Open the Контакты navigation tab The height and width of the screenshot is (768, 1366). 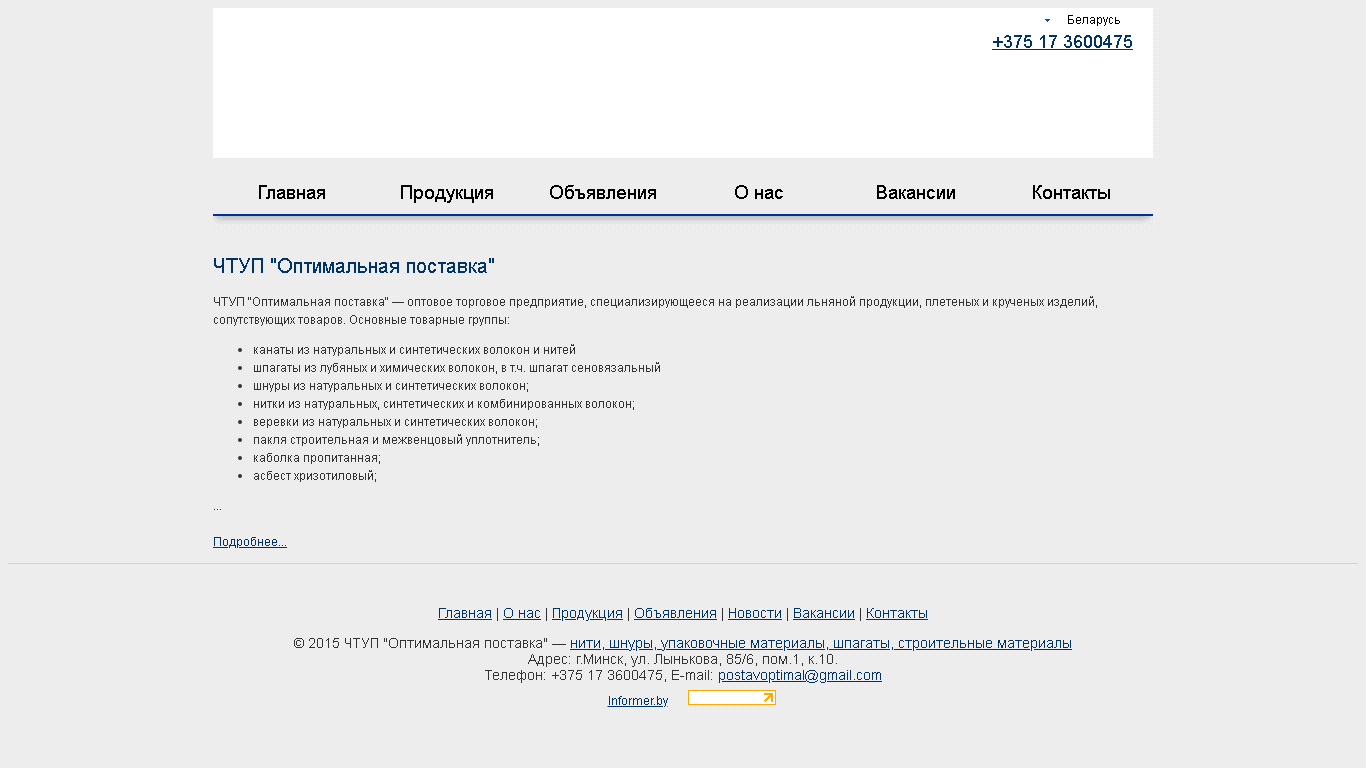coord(1071,193)
